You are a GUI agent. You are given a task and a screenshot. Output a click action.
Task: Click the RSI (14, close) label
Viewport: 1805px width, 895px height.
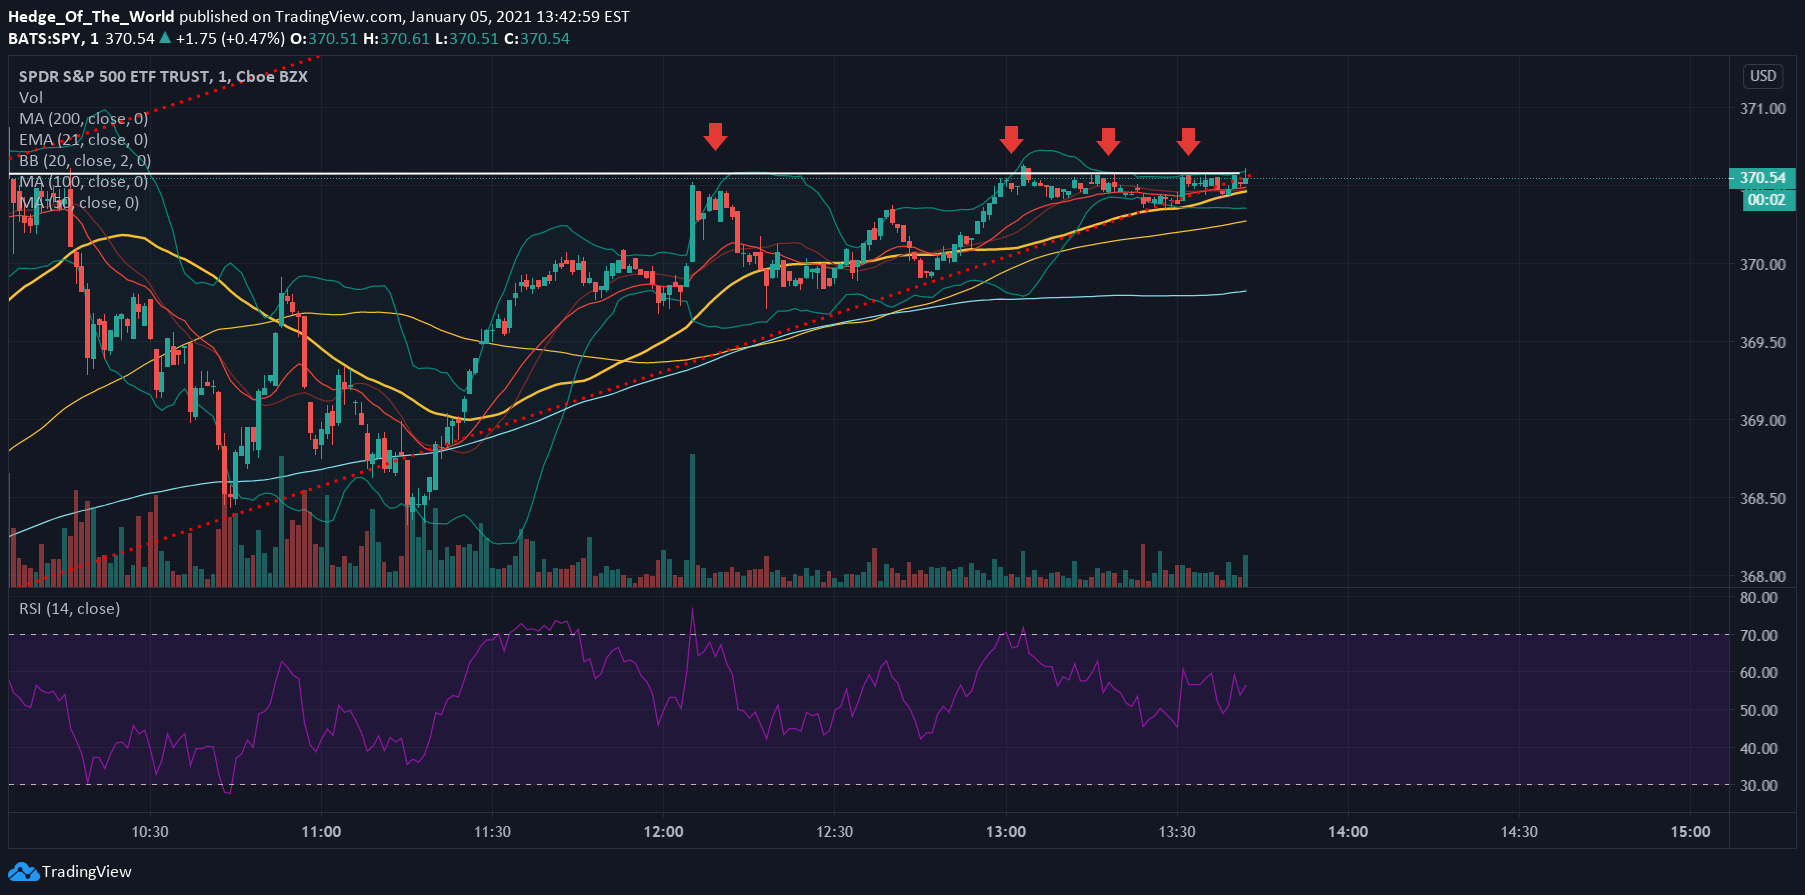click(69, 608)
